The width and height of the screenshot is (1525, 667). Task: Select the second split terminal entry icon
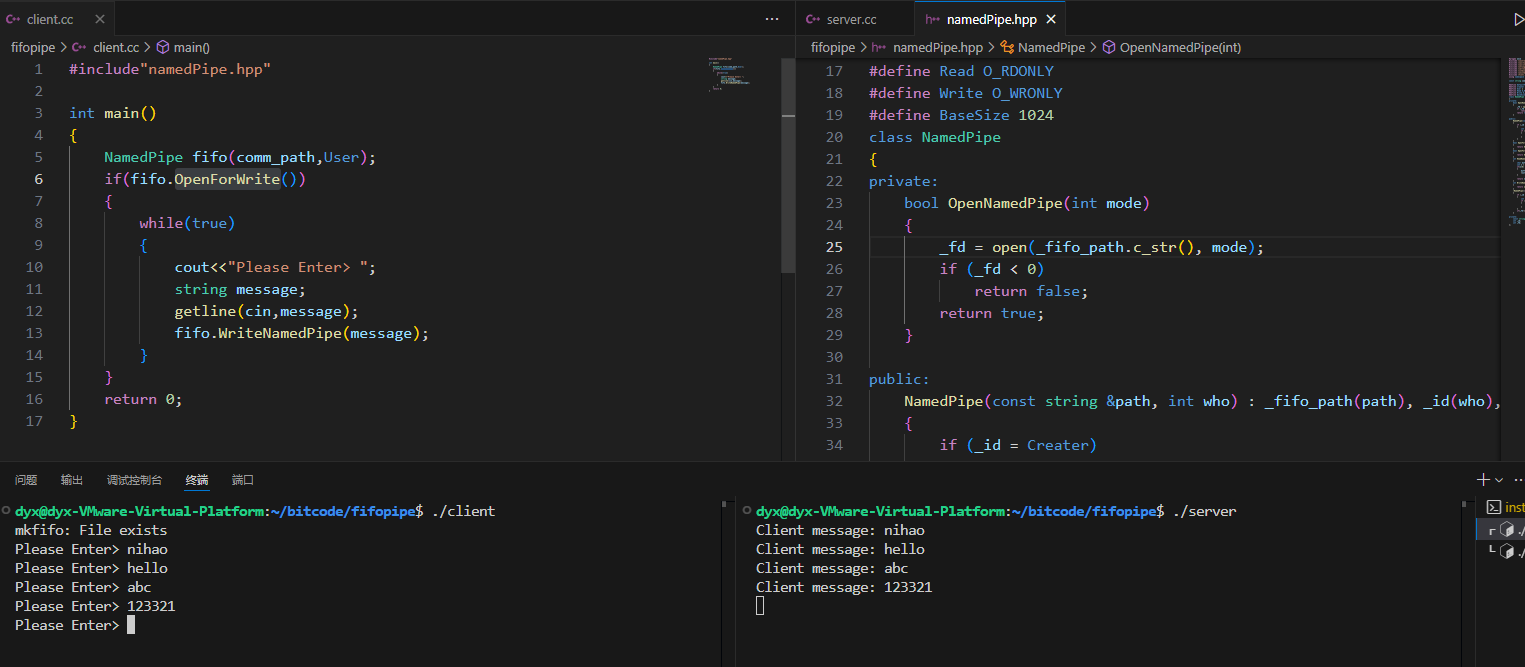(x=1507, y=551)
